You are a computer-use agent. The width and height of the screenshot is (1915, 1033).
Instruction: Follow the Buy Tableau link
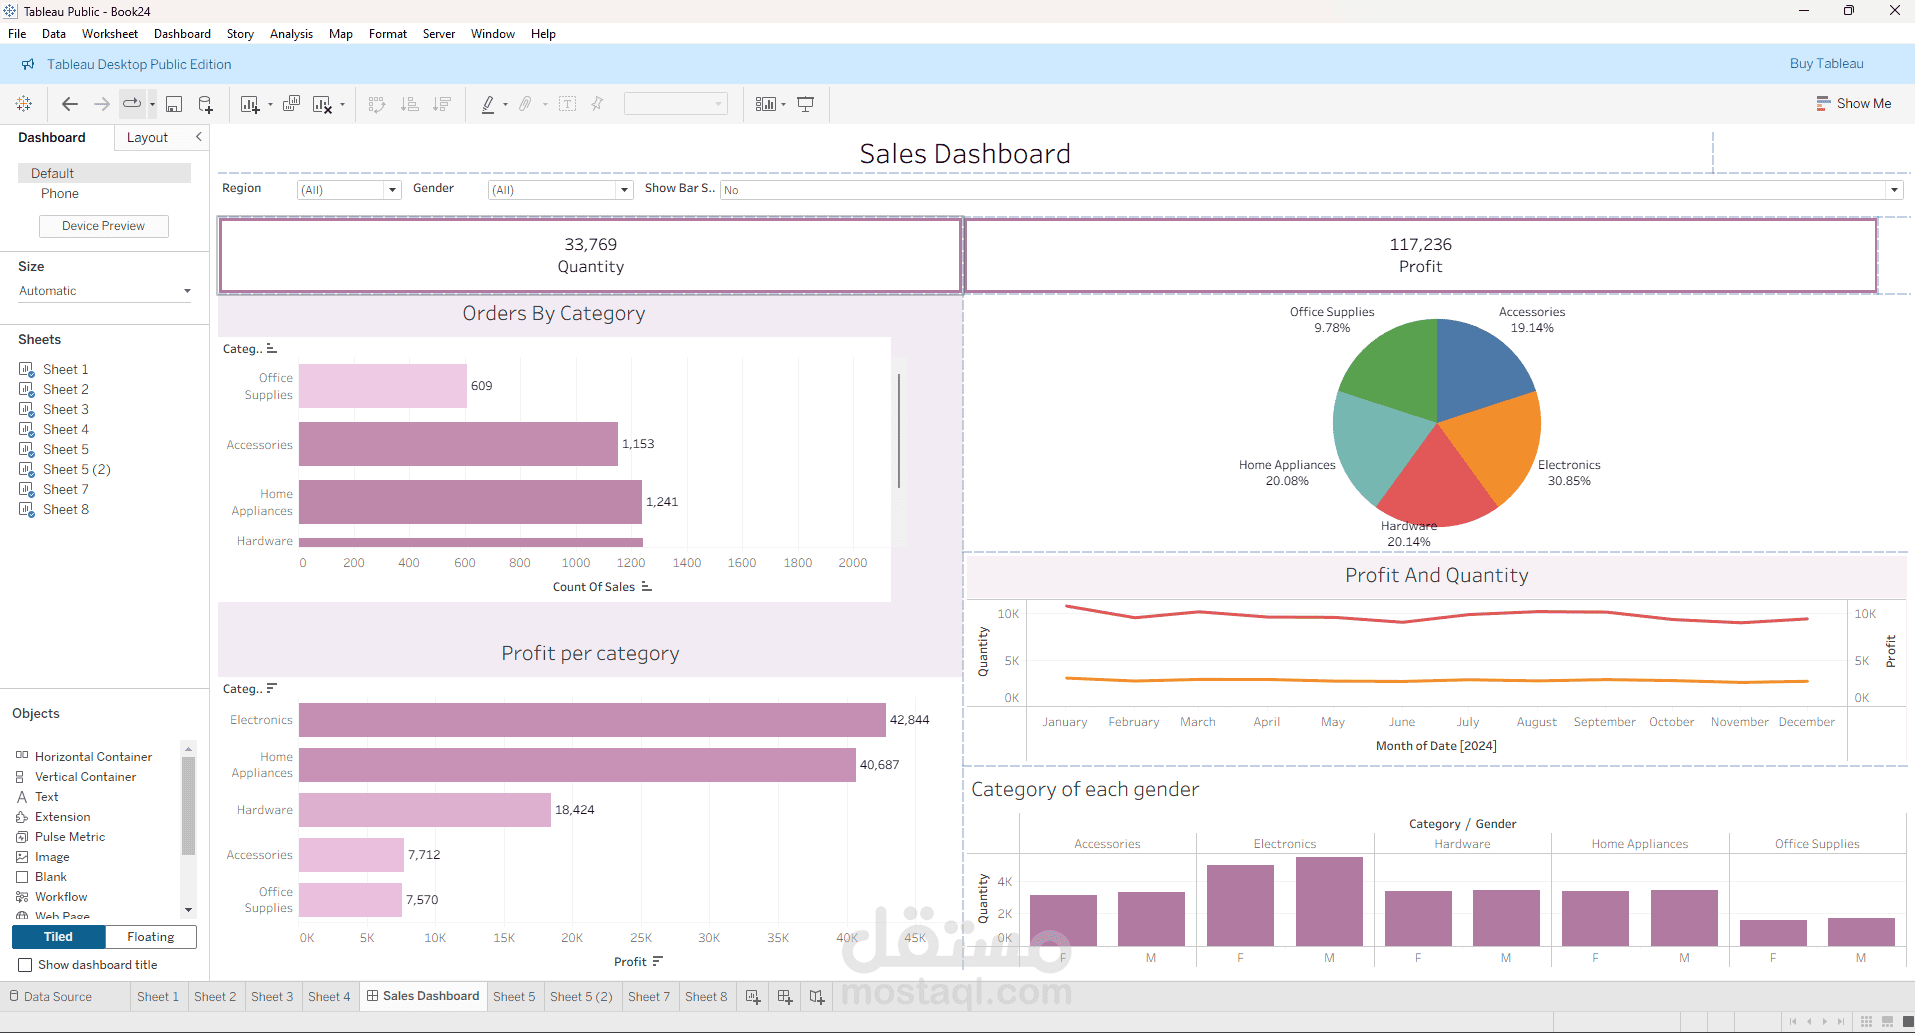pyautogui.click(x=1826, y=63)
